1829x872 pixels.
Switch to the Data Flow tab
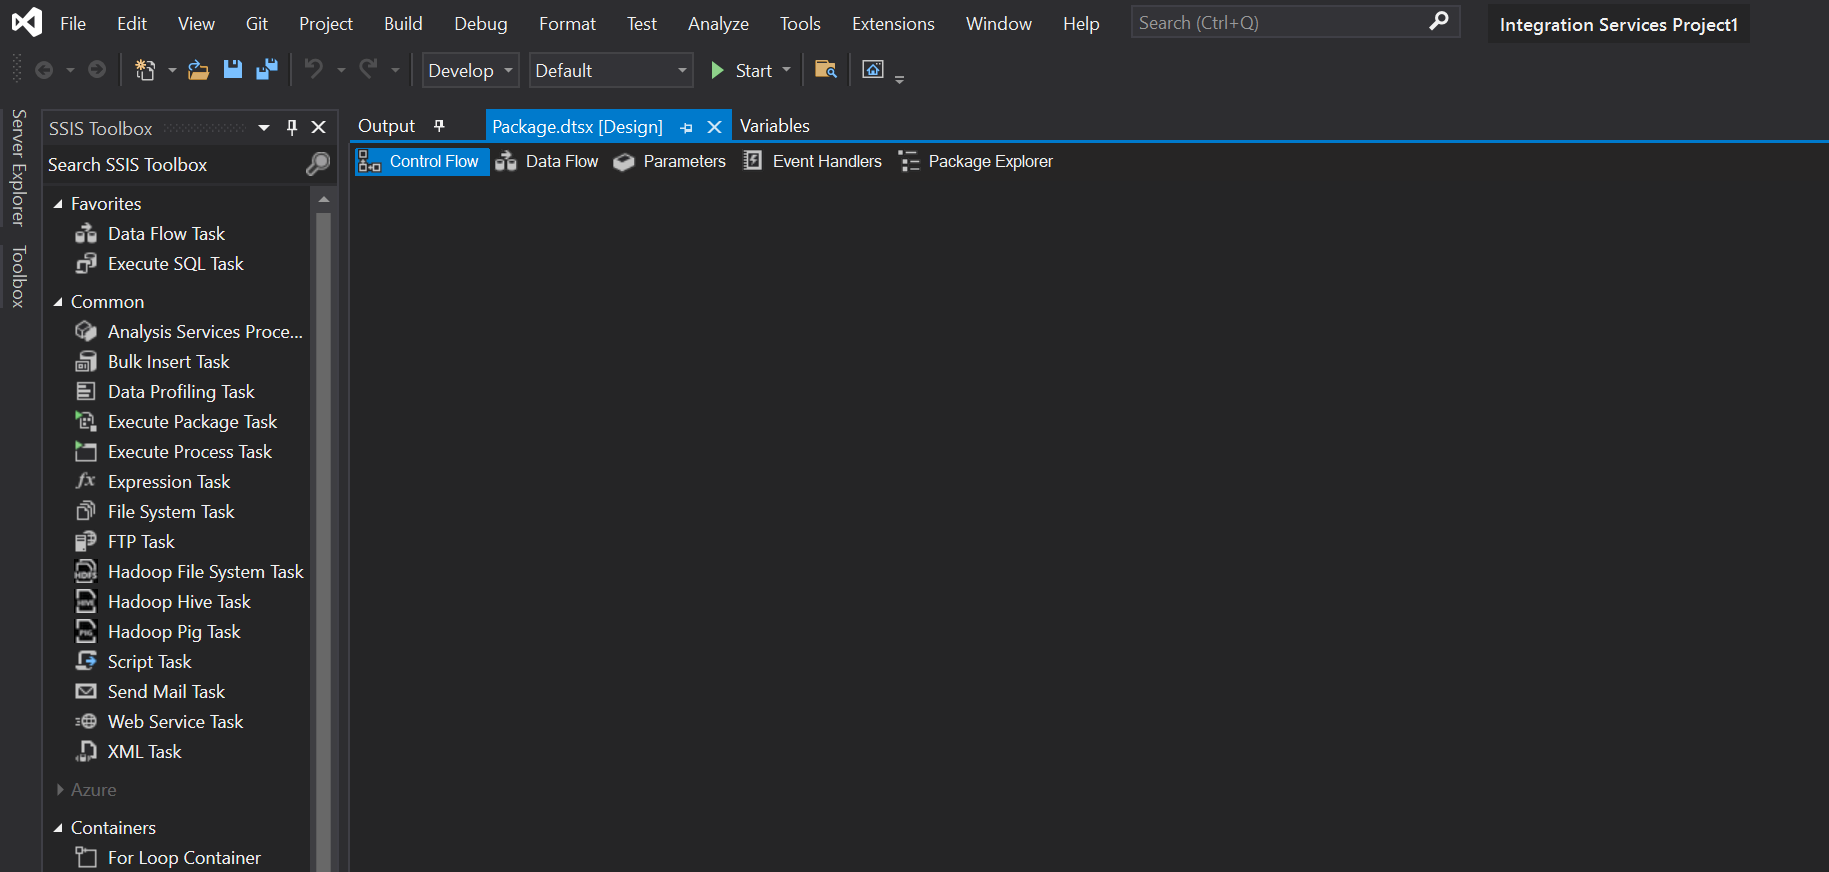[x=547, y=161]
